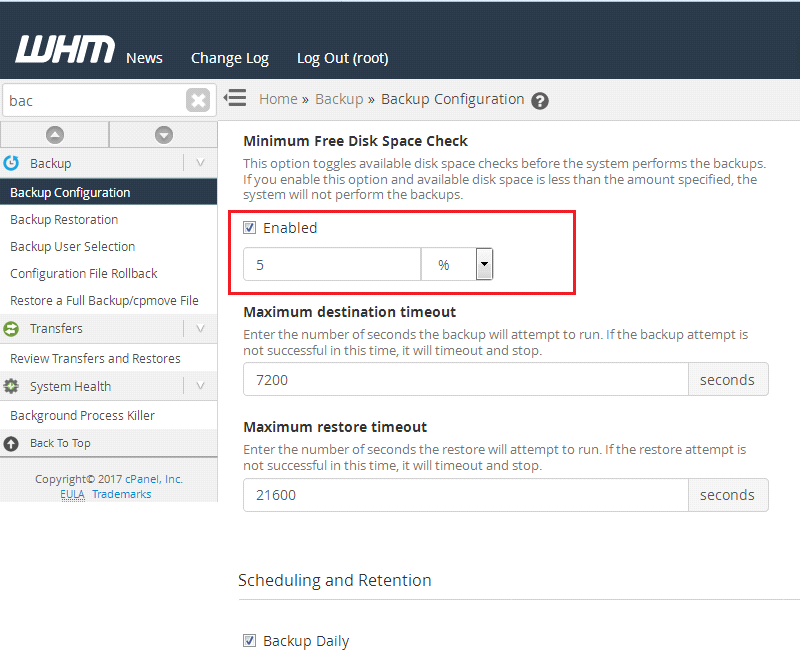Go to Backup breadcrumb
The image size is (800, 661).
coord(339,99)
